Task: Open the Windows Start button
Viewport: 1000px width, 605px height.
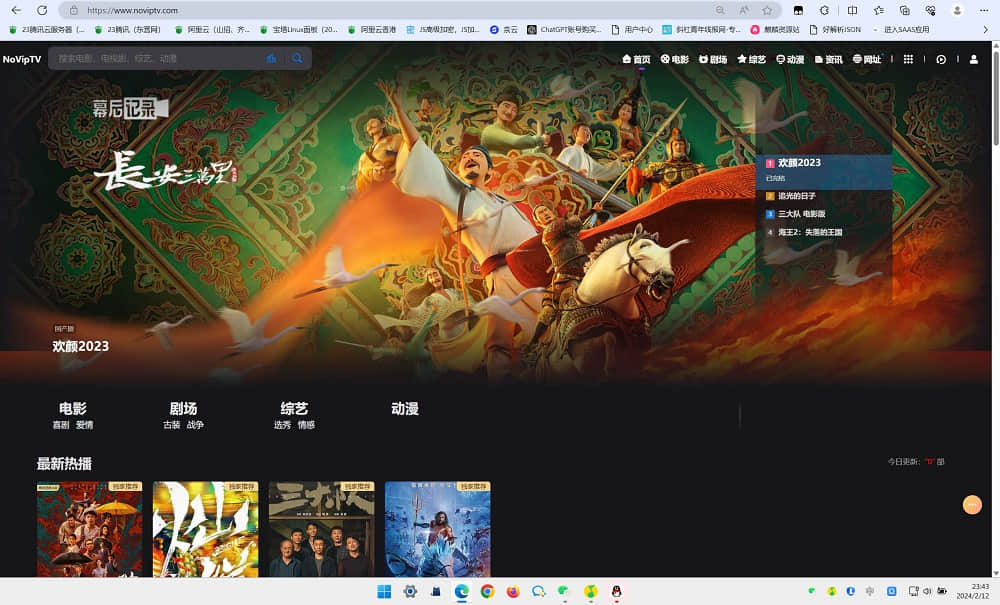Action: [x=384, y=592]
